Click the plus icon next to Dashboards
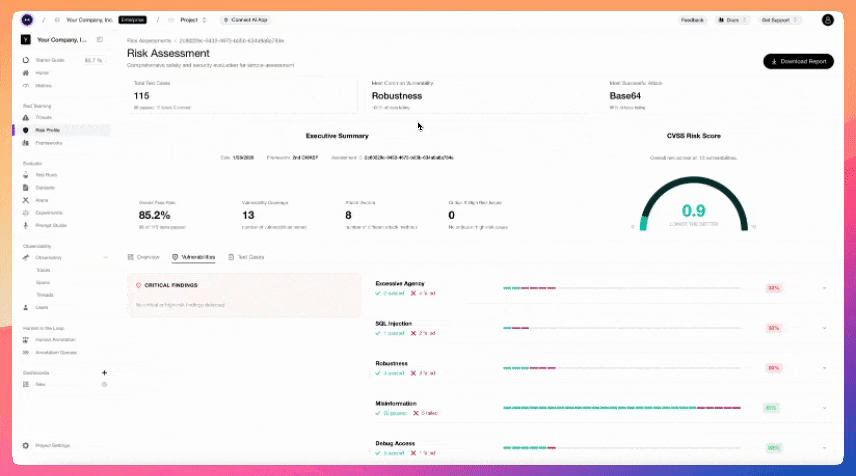The width and height of the screenshot is (856, 476). pyautogui.click(x=104, y=372)
